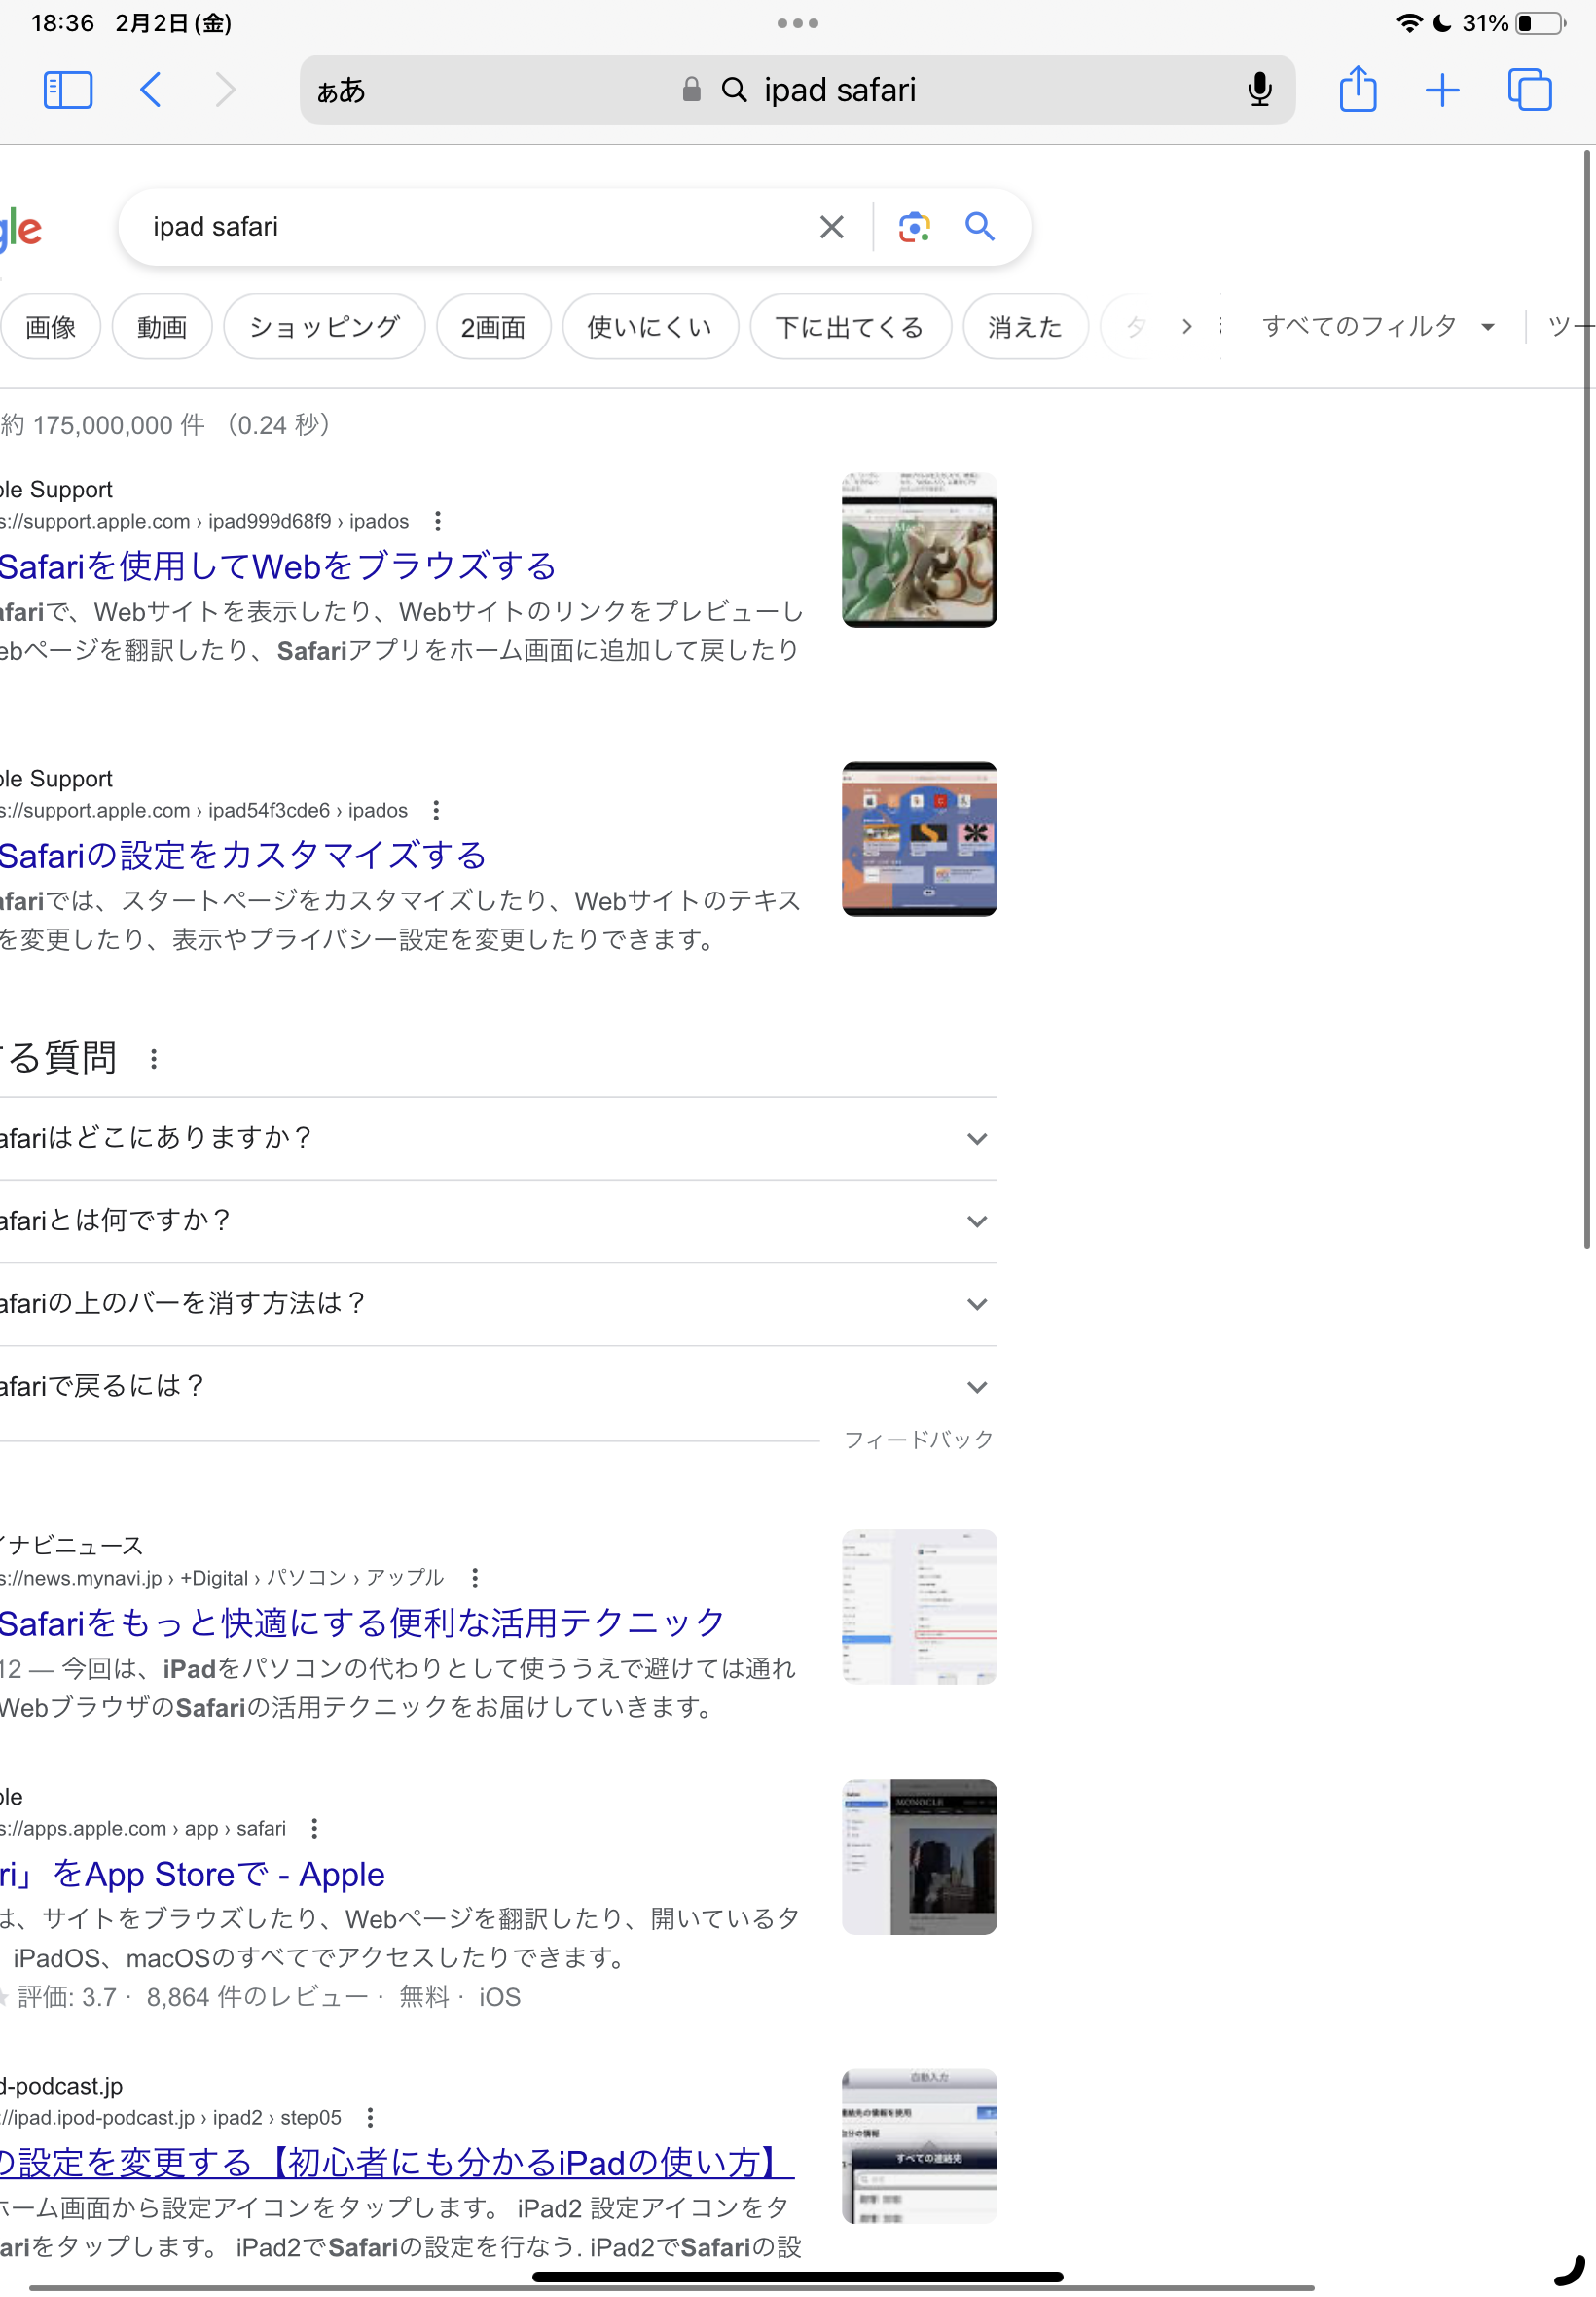
Task: Open 'Safariを使用してWebをブラウズする' result
Action: tap(278, 566)
